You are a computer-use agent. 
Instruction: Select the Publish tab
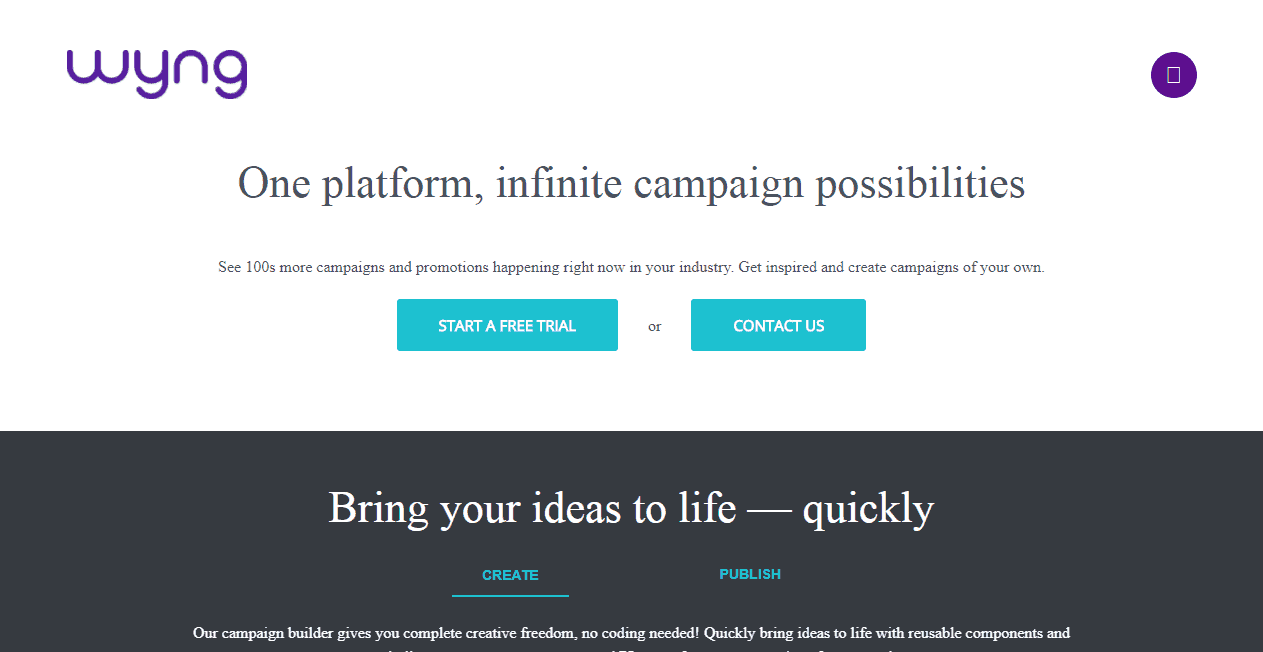(750, 574)
